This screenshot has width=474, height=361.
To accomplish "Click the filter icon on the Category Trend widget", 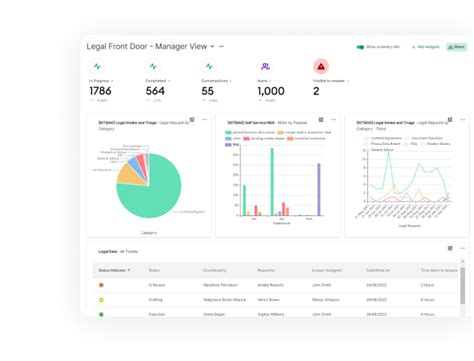I will 450,119.
